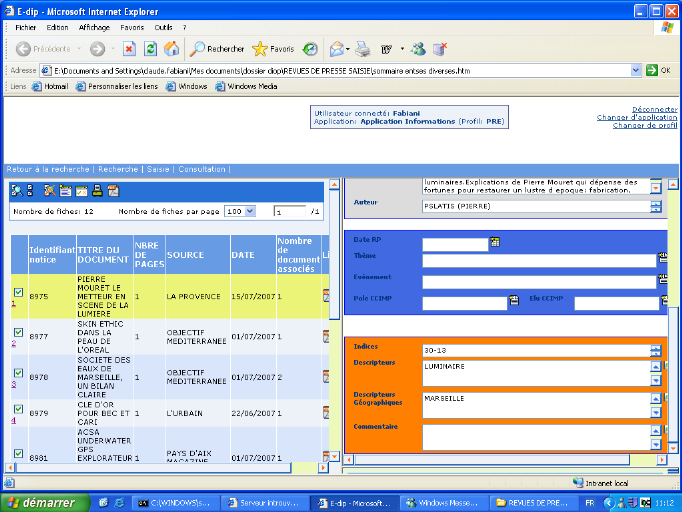The image size is (682, 512).
Task: Toggle the checkbox for notice 8979
Action: coord(18,409)
